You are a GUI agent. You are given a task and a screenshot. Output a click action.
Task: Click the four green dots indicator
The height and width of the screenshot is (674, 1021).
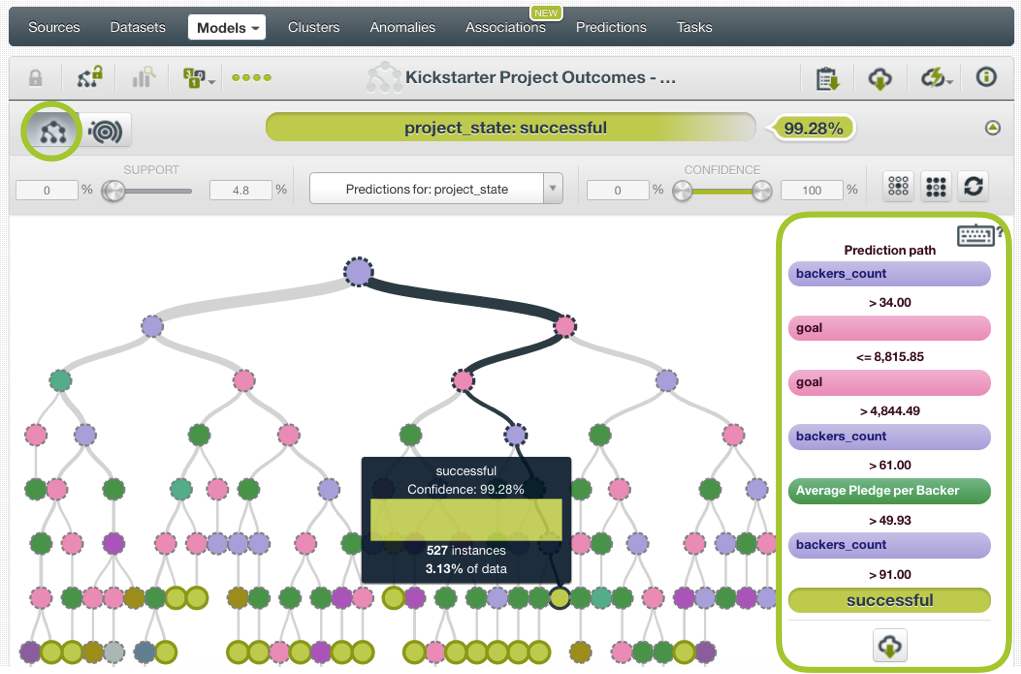[x=251, y=77]
